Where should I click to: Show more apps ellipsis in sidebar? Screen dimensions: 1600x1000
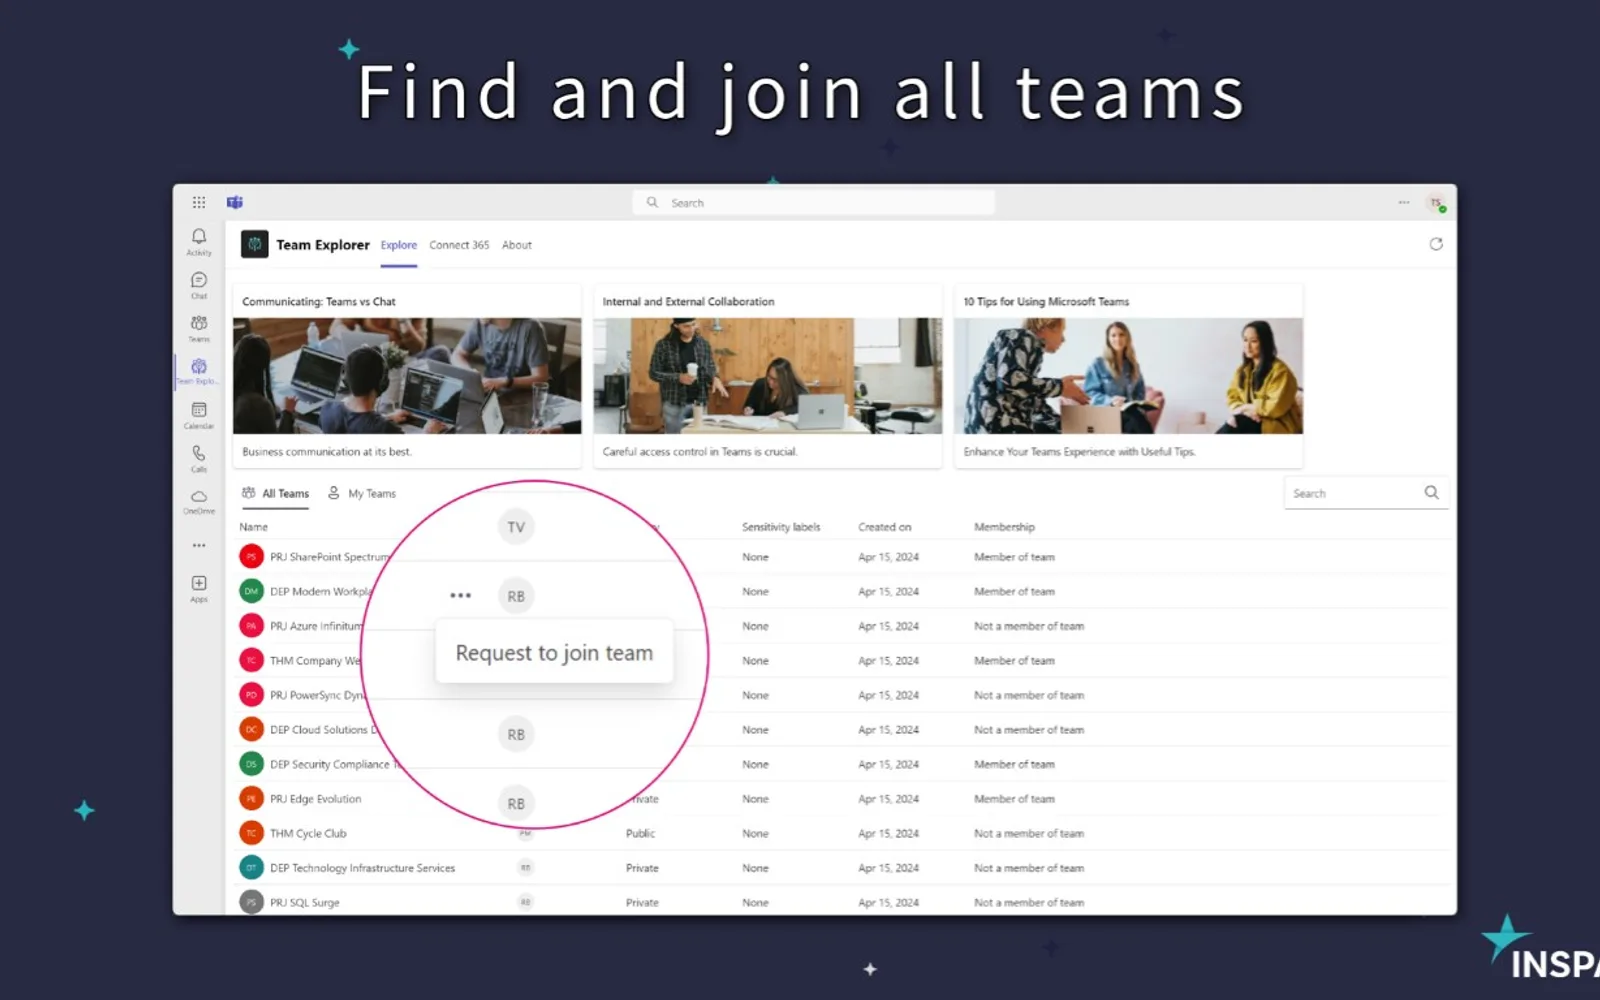click(x=199, y=545)
